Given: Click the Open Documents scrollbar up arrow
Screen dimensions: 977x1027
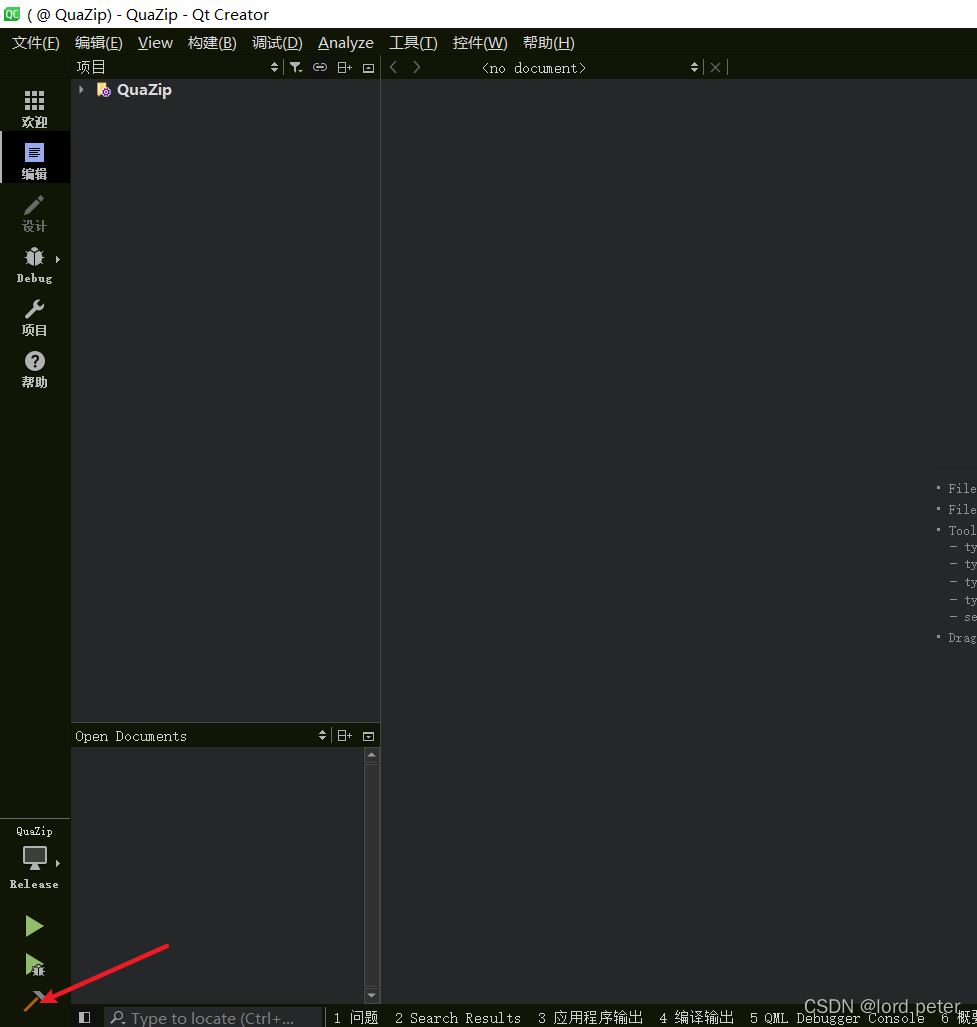Looking at the screenshot, I should tap(371, 755).
